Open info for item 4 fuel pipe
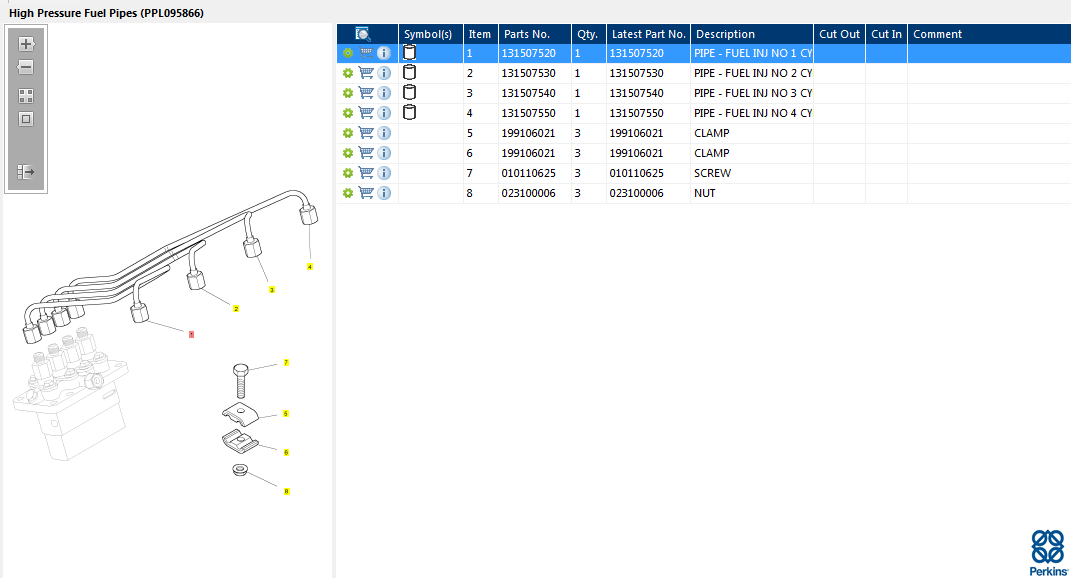Viewport: 1071px width, 578px height. [x=384, y=113]
